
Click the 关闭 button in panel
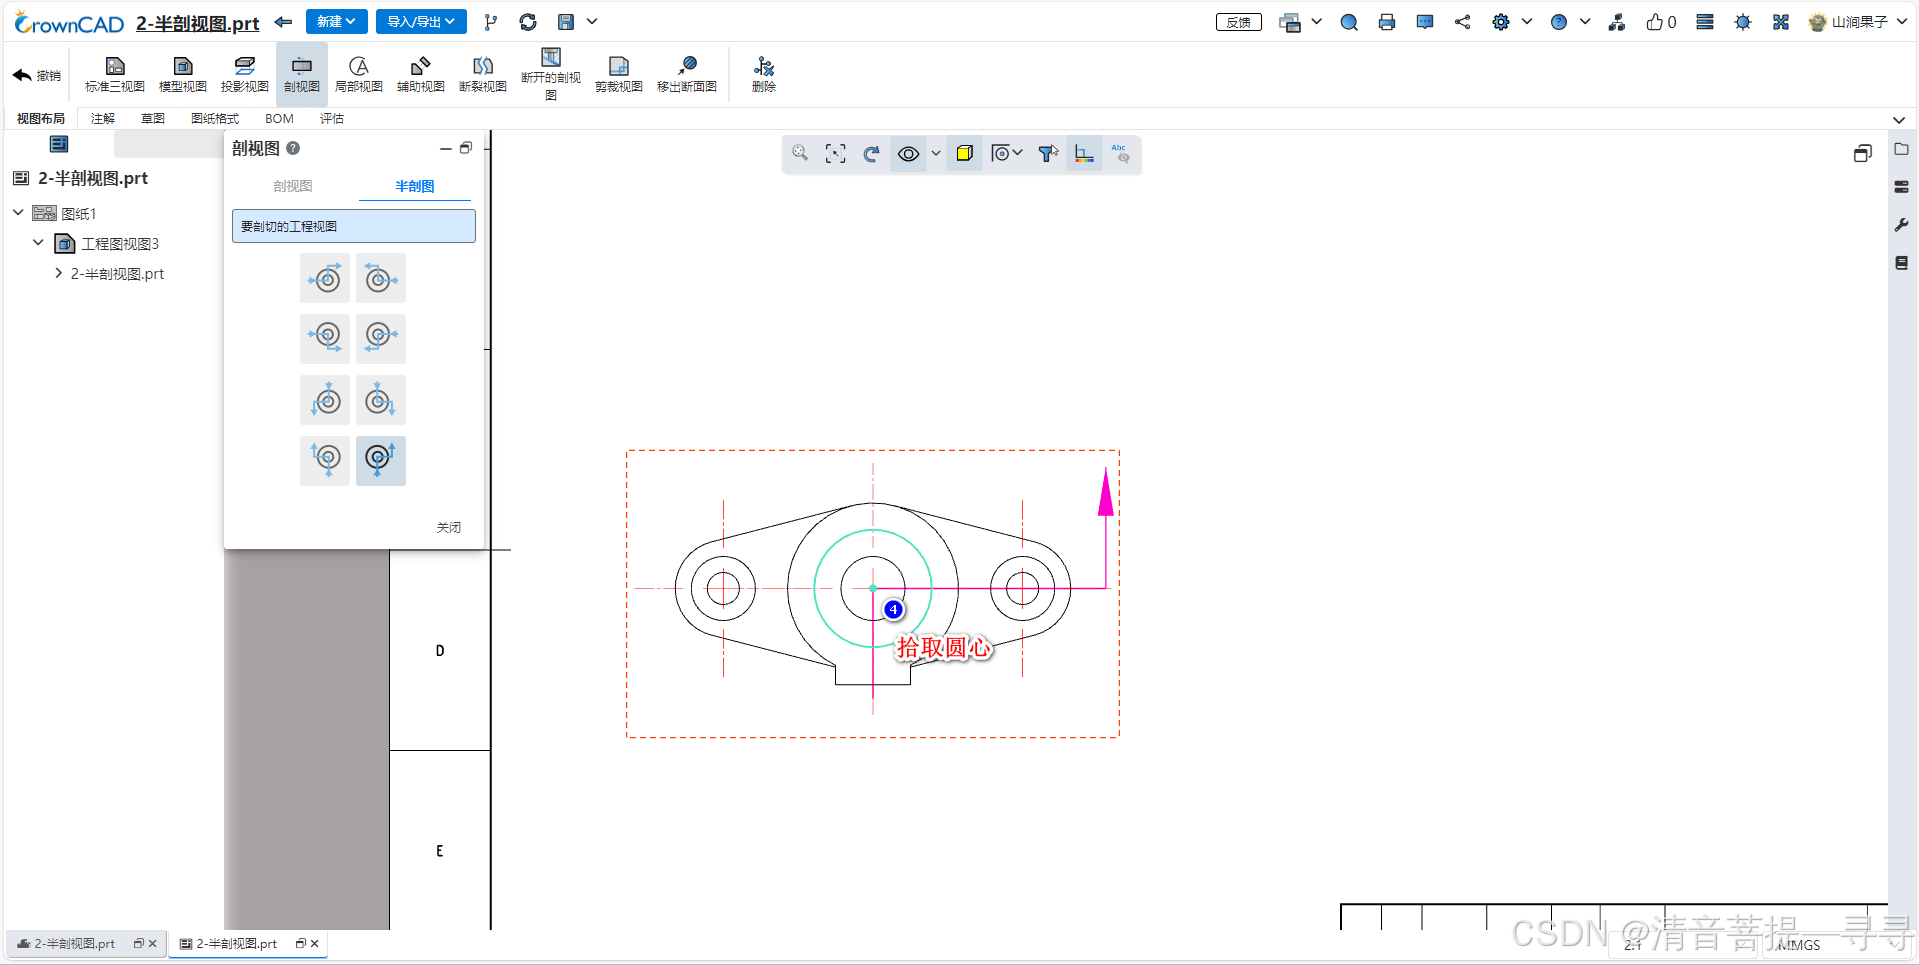(448, 527)
